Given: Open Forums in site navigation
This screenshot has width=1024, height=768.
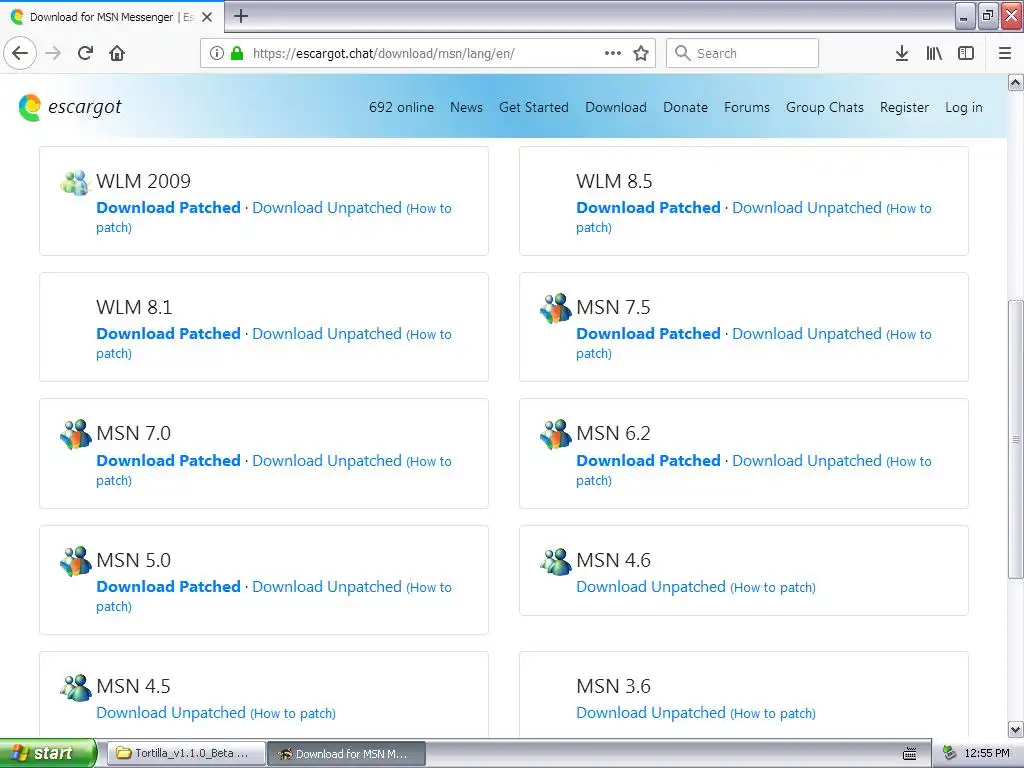Looking at the screenshot, I should click(x=746, y=107).
